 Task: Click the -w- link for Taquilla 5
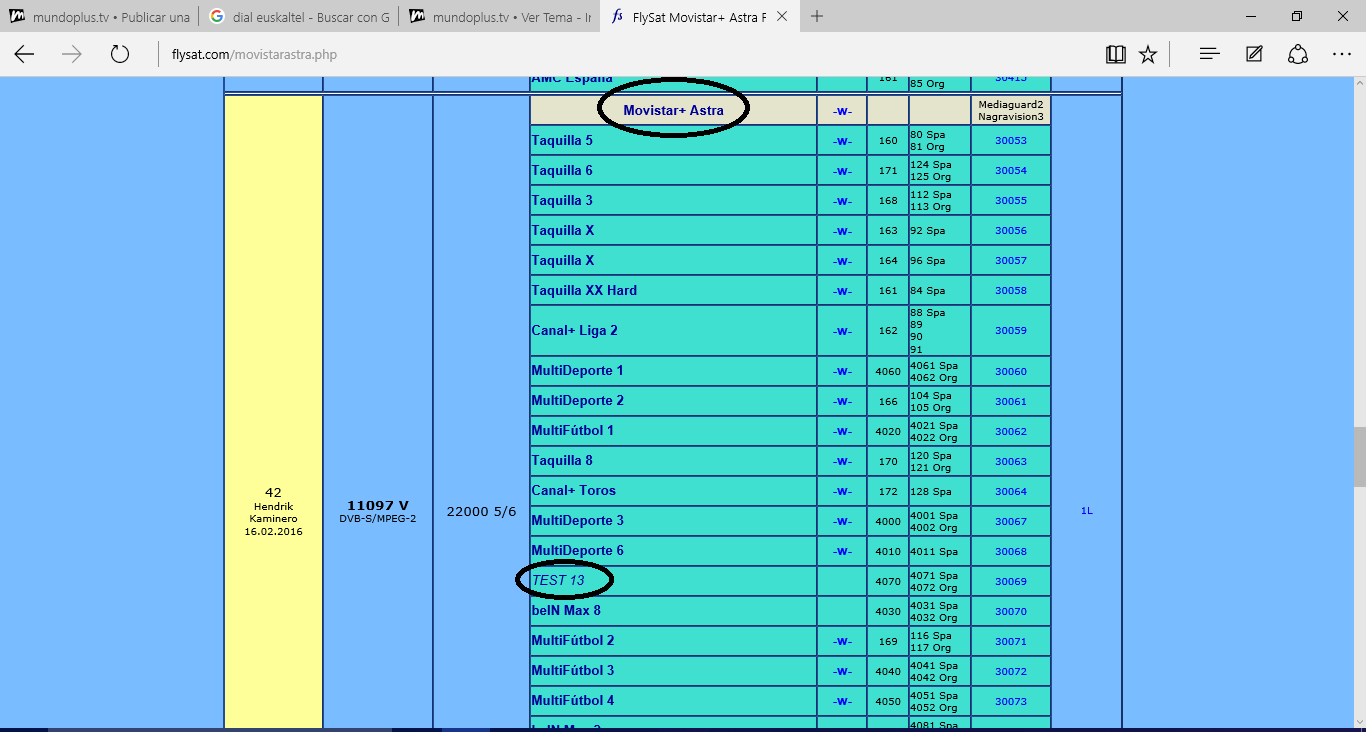click(842, 141)
